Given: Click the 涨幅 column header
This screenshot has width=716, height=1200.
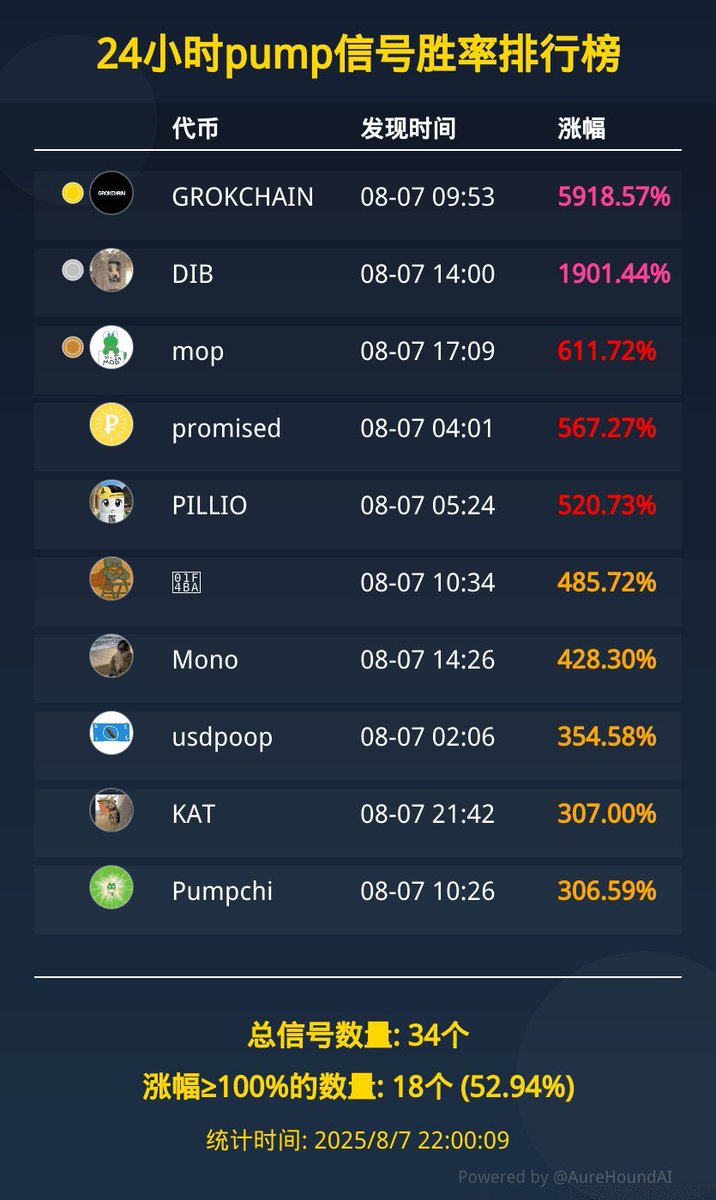Looking at the screenshot, I should [x=581, y=128].
